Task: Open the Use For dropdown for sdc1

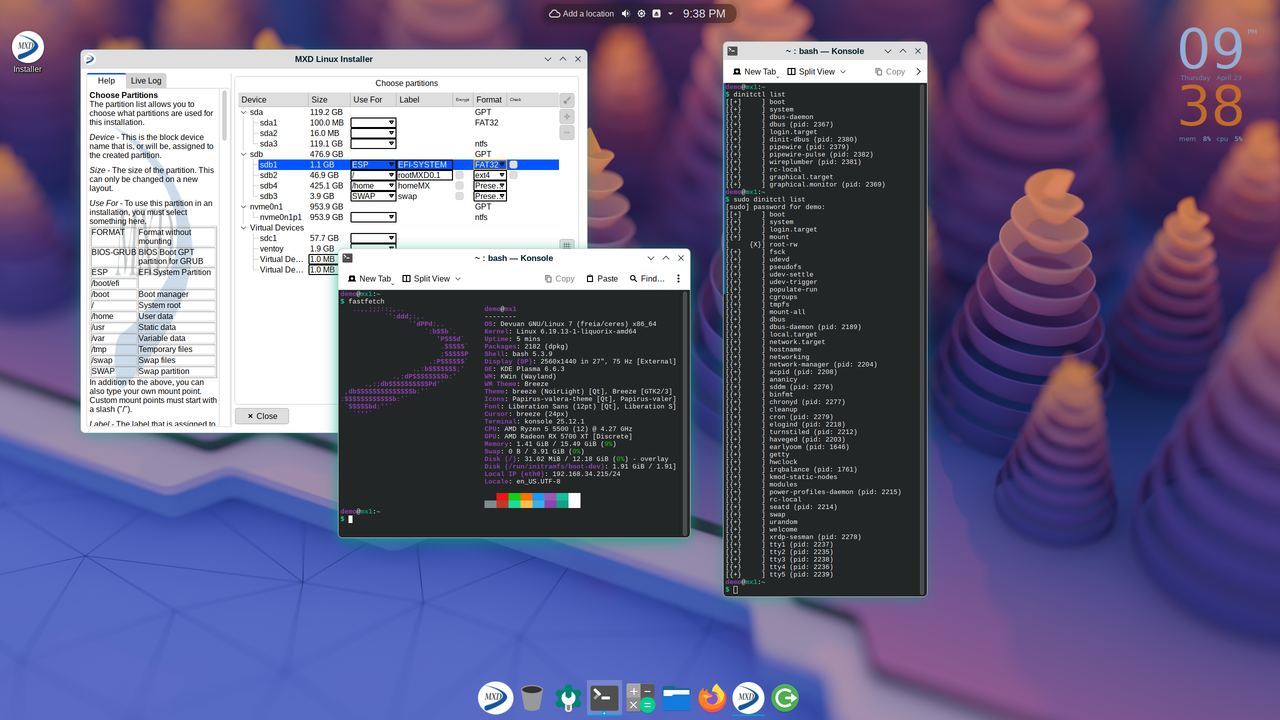Action: pos(373,238)
